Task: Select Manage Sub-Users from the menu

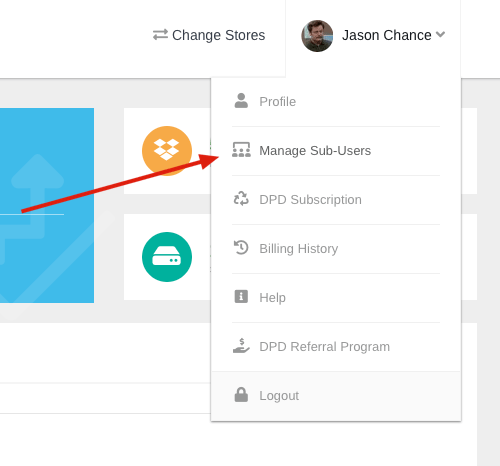Action: (x=336, y=151)
